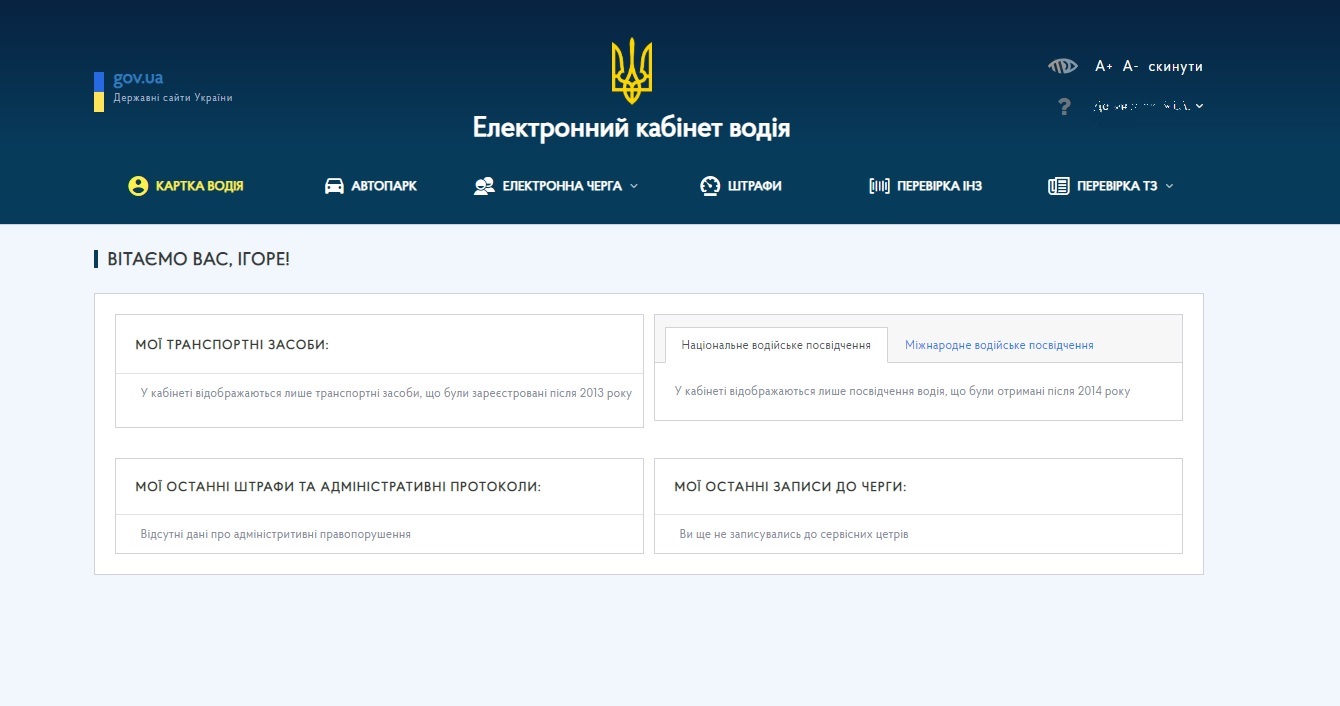Image resolution: width=1340 pixels, height=706 pixels.
Task: Open the Штрафи menu item
Action: (x=754, y=186)
